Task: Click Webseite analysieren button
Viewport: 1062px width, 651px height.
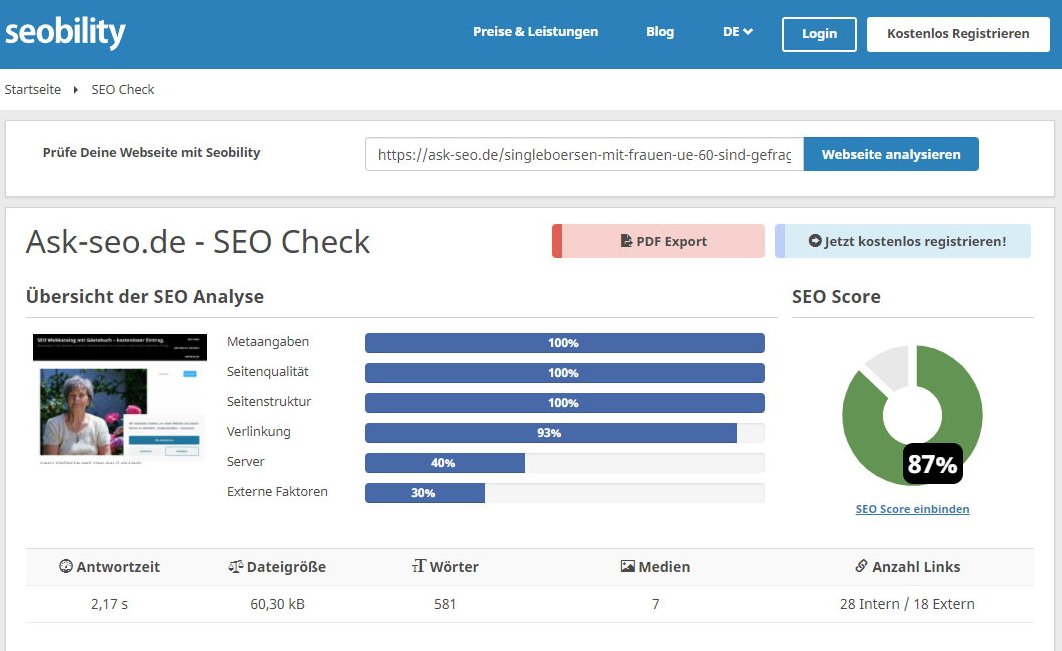Action: pos(891,154)
